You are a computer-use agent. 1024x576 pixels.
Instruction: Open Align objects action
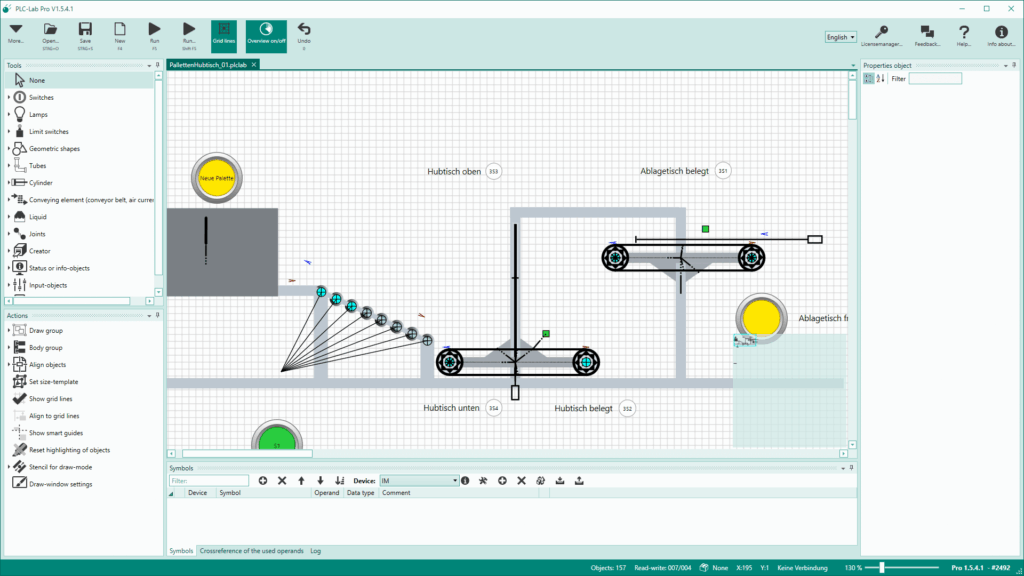coord(47,364)
